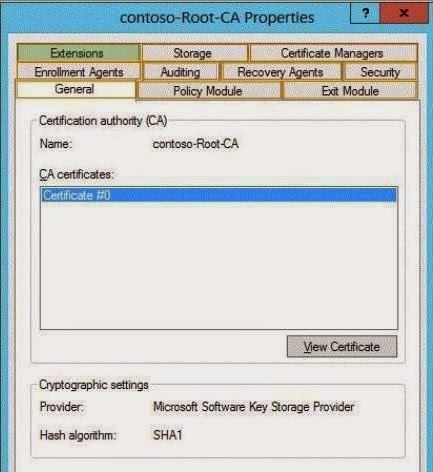
Task: Click the SHA1 hash algorithm value
Action: click(x=168, y=435)
